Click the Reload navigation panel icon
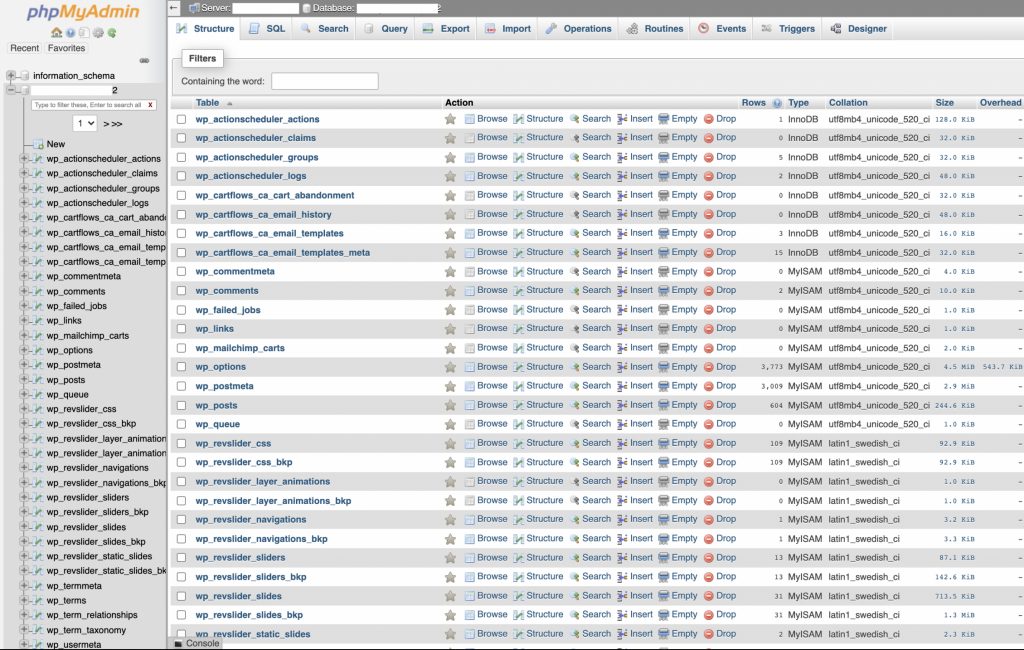1024x650 pixels. [113, 33]
